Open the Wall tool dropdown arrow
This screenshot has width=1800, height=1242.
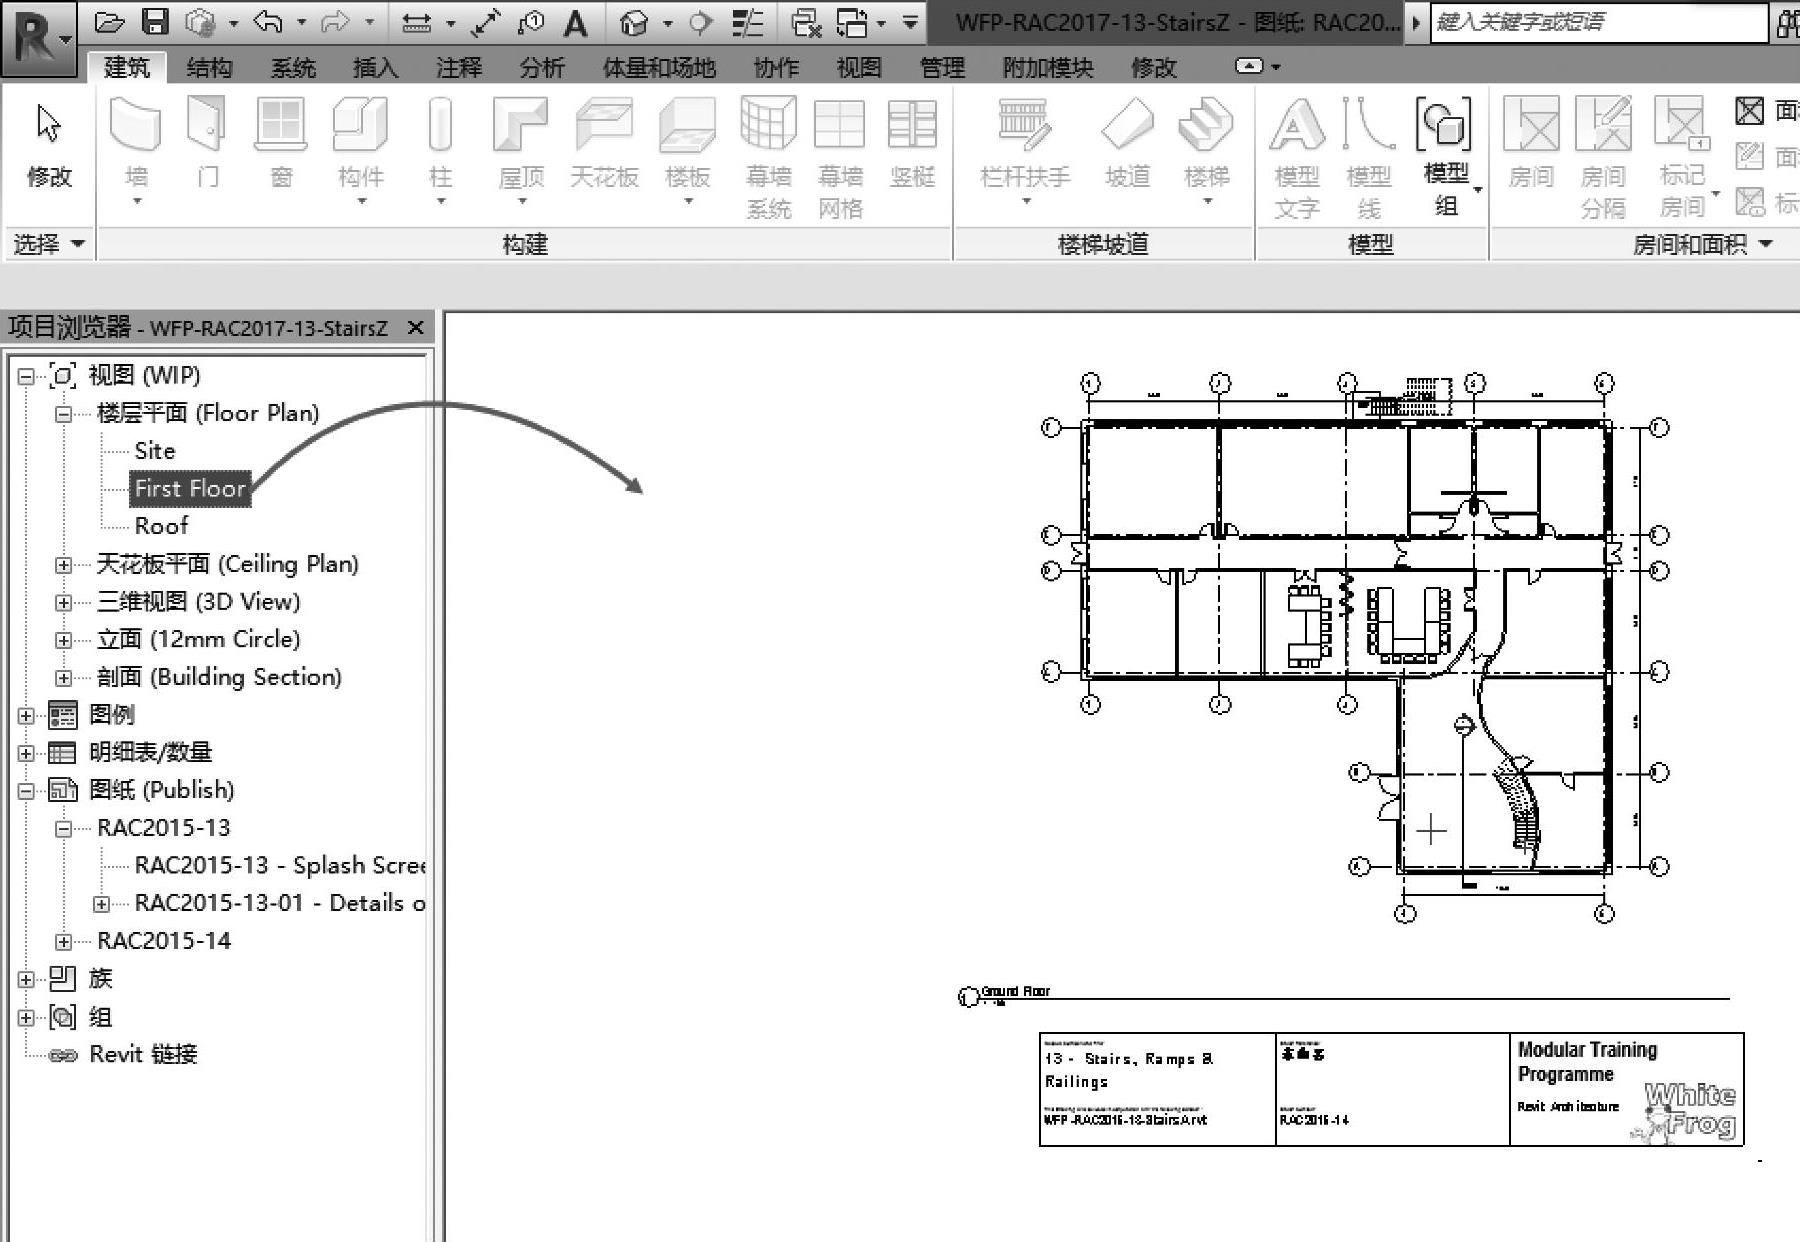click(137, 201)
